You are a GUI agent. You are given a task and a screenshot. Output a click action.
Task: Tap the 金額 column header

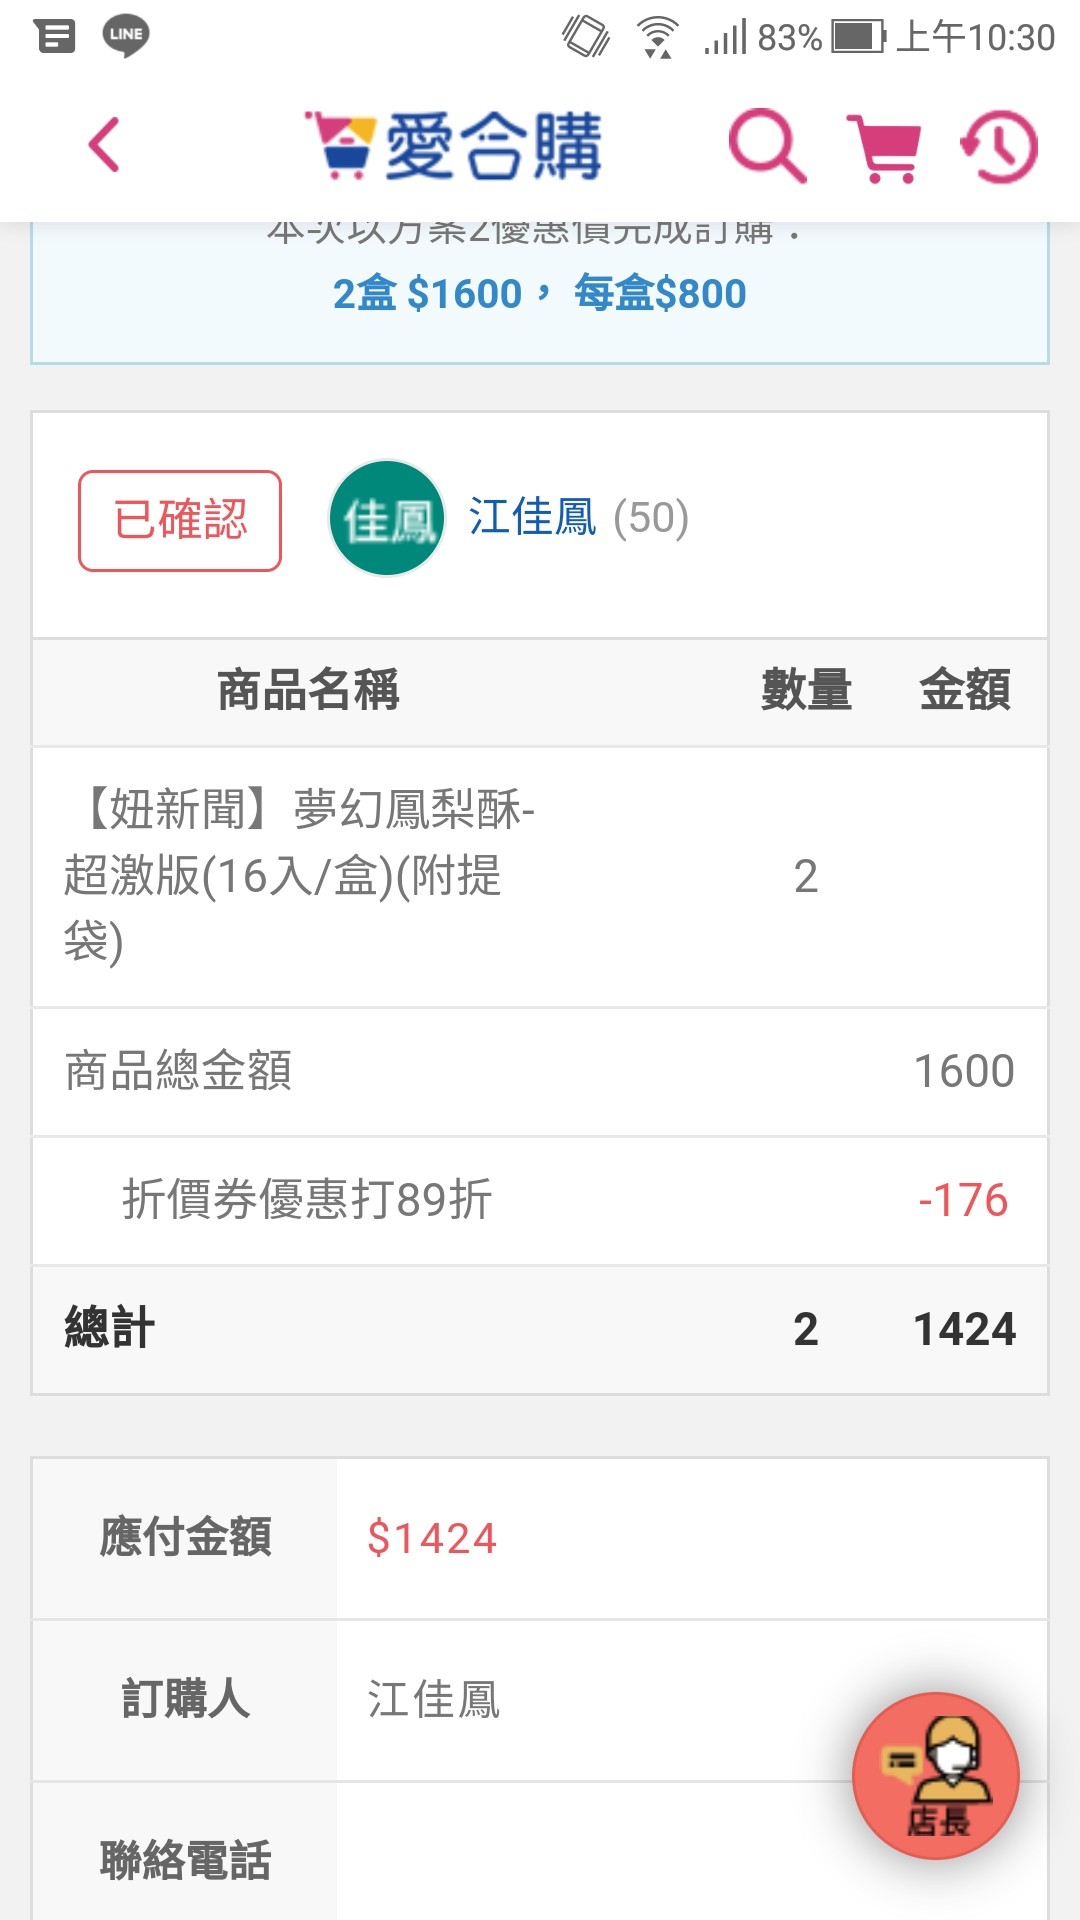[965, 690]
